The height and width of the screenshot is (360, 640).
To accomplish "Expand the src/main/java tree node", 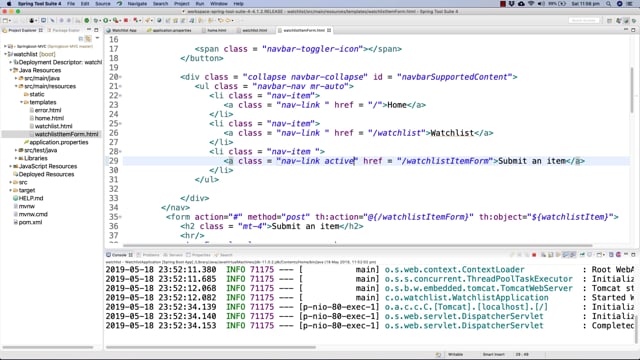I will [x=16, y=78].
